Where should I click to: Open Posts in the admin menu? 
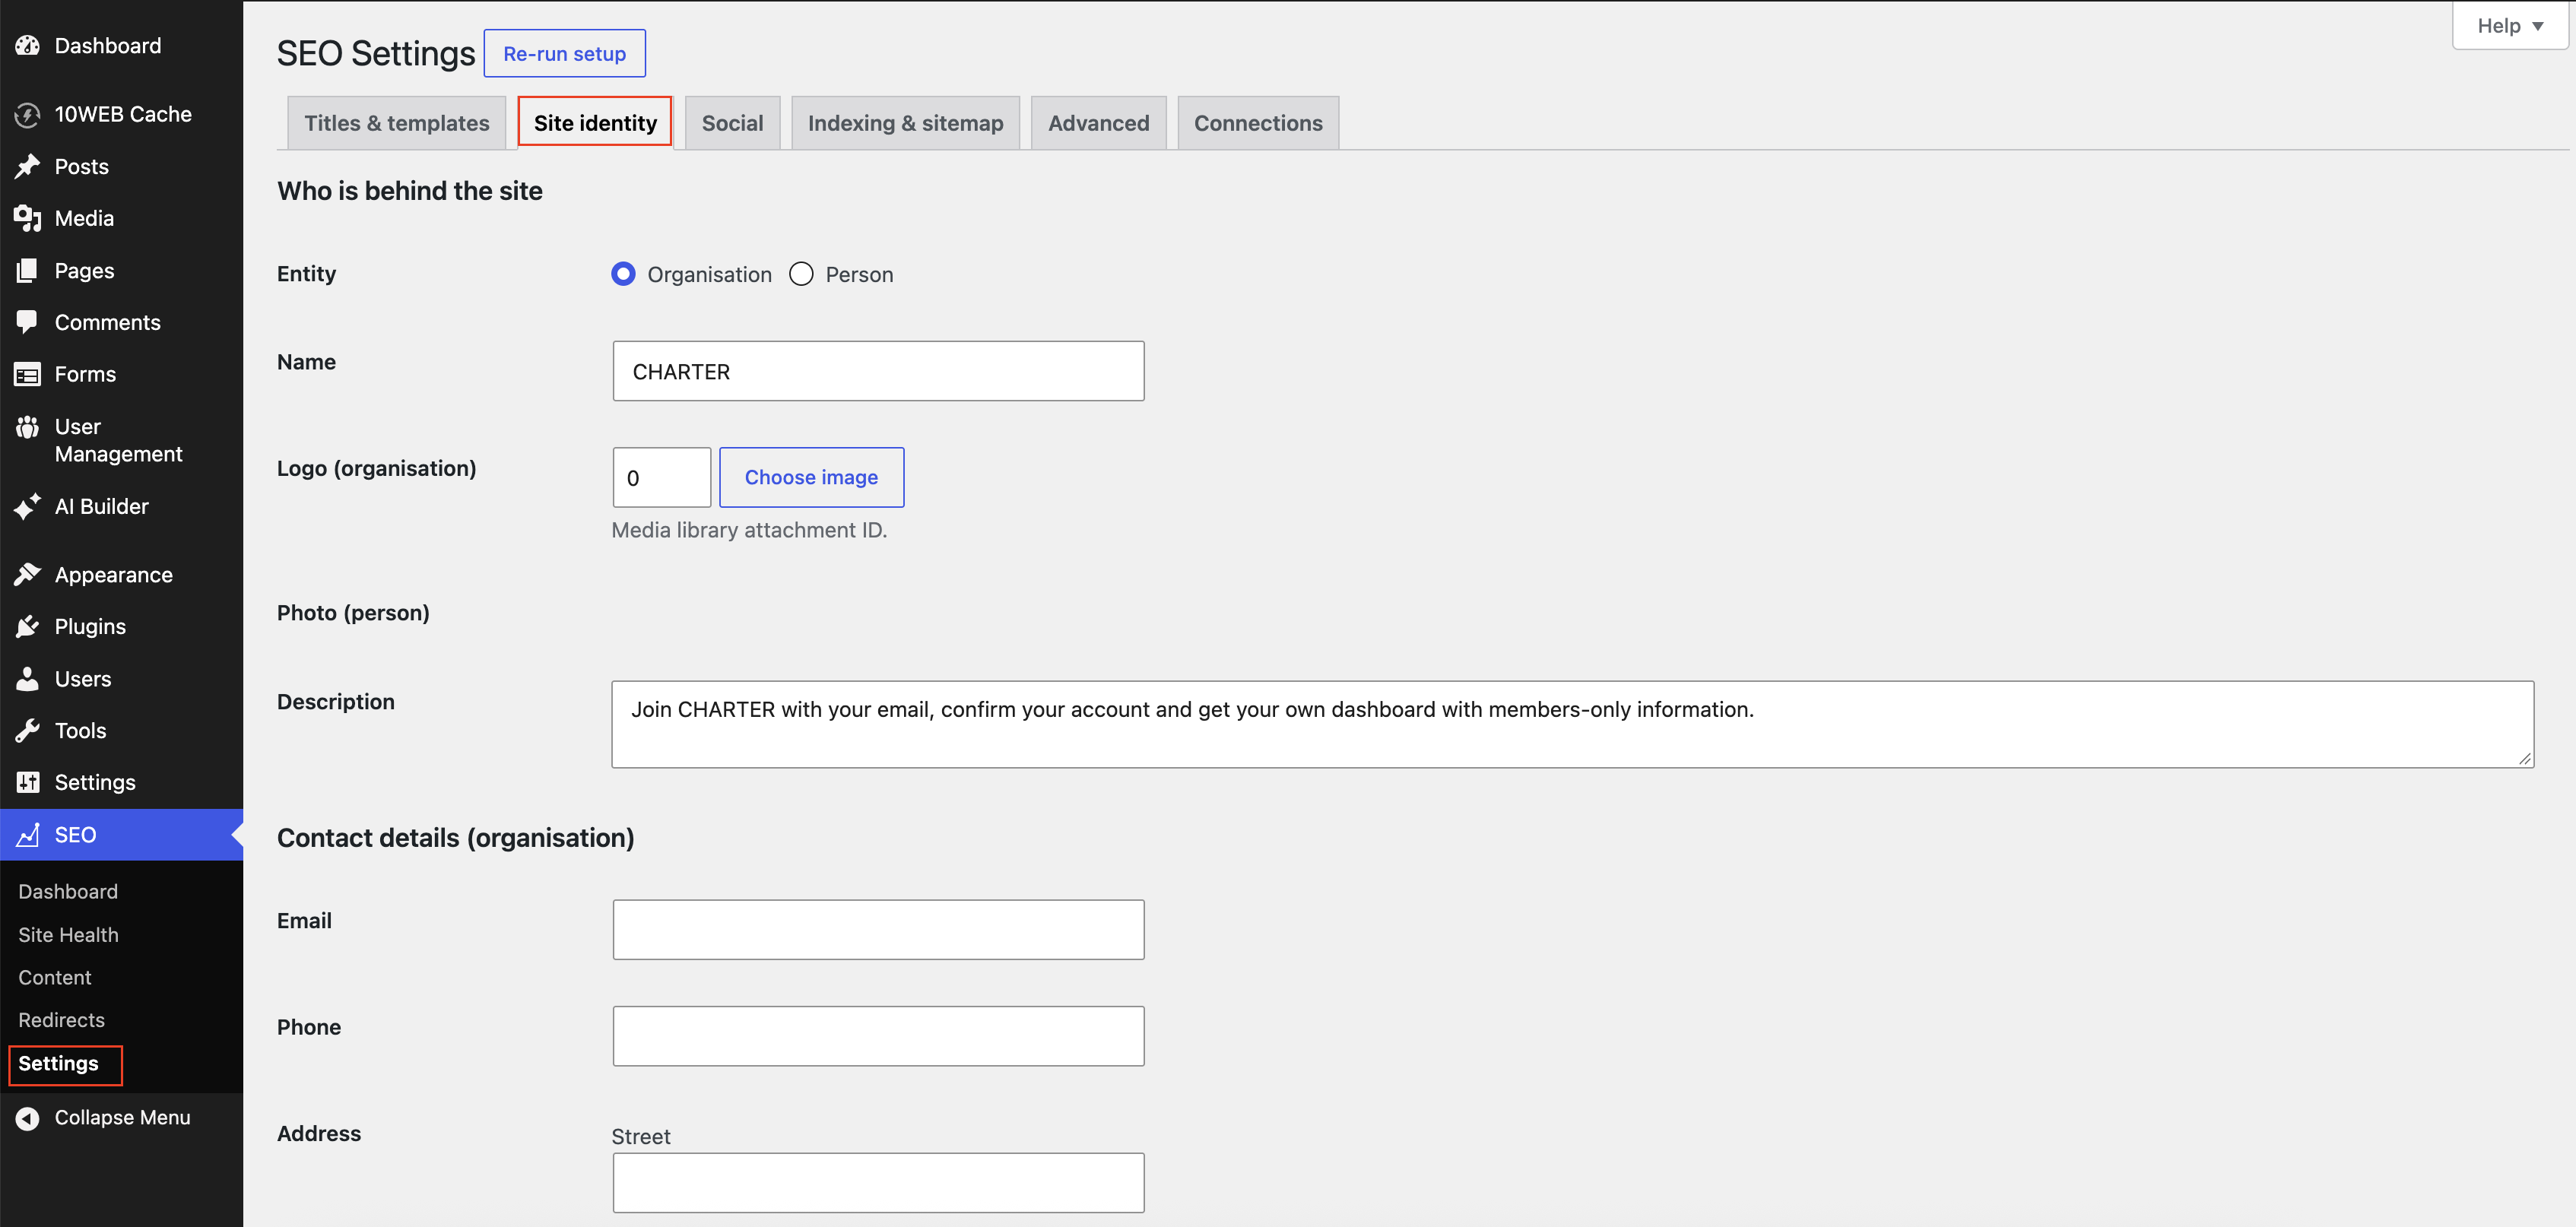(x=81, y=166)
